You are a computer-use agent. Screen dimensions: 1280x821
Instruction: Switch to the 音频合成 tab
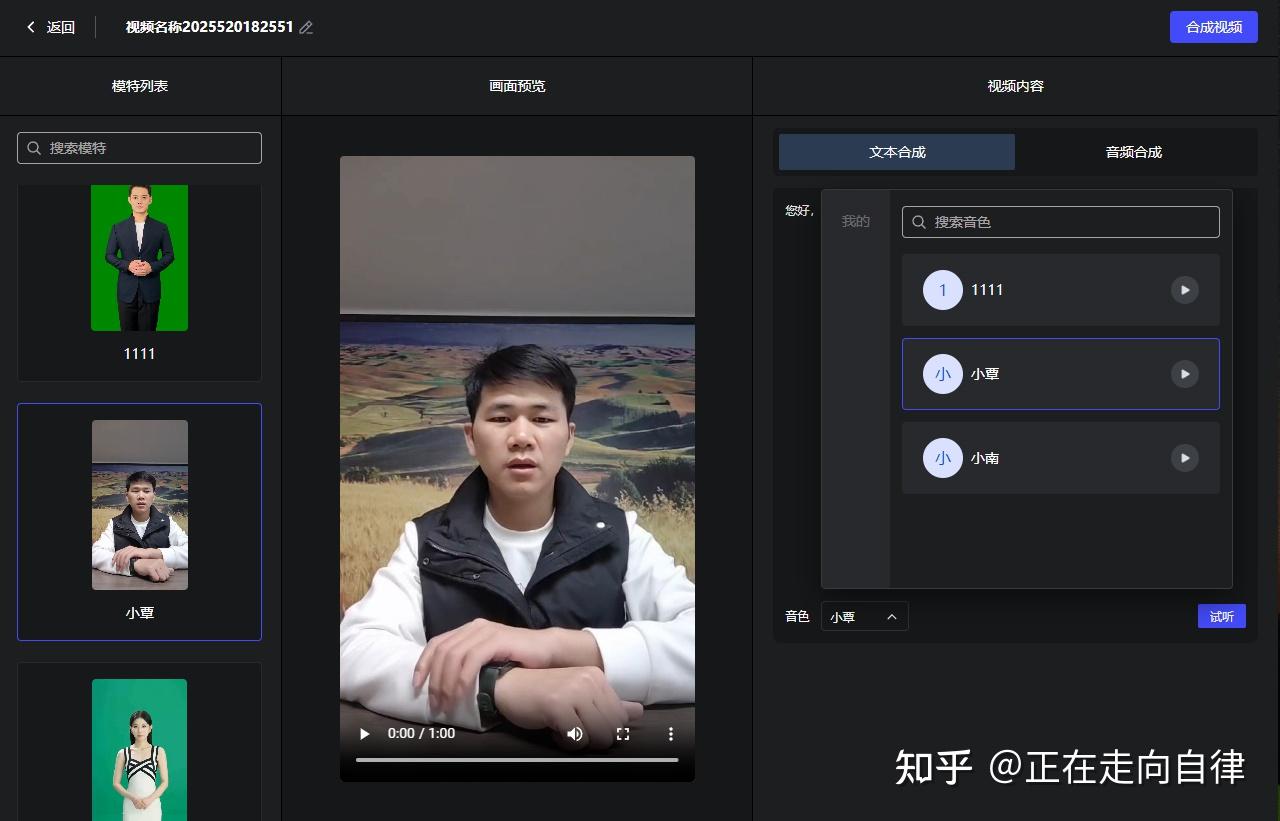click(1133, 151)
